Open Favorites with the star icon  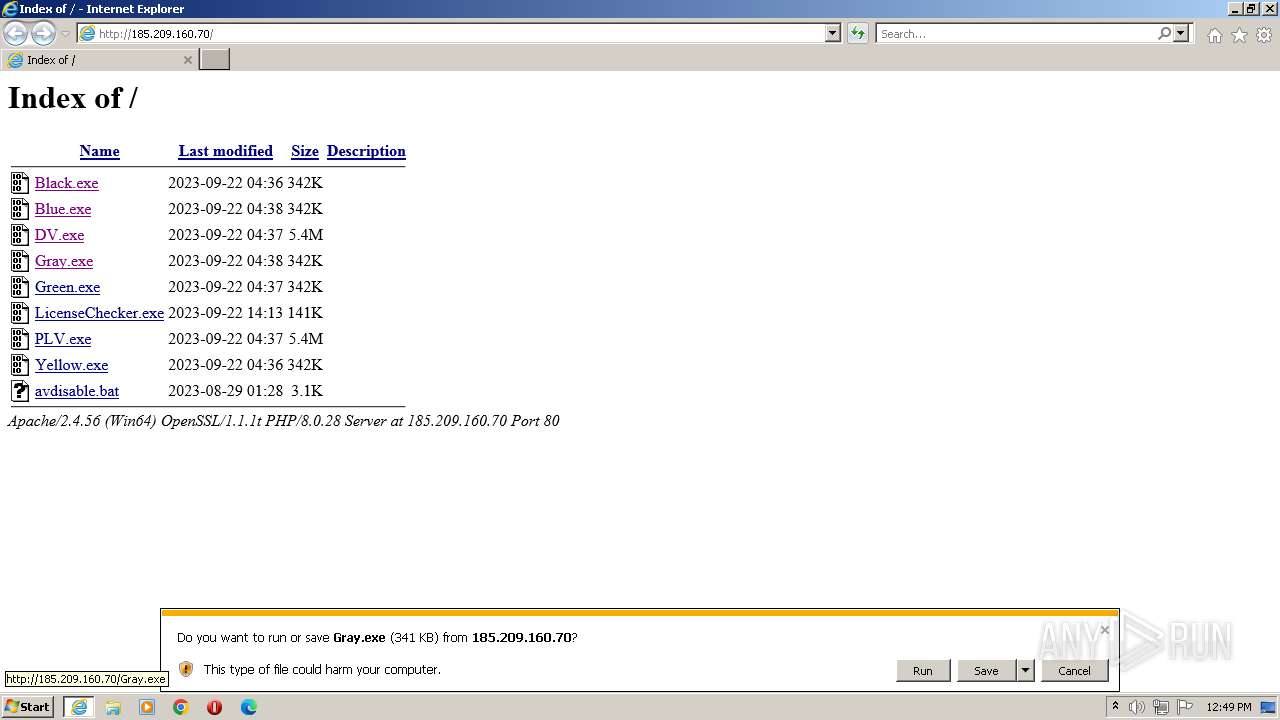click(1239, 35)
